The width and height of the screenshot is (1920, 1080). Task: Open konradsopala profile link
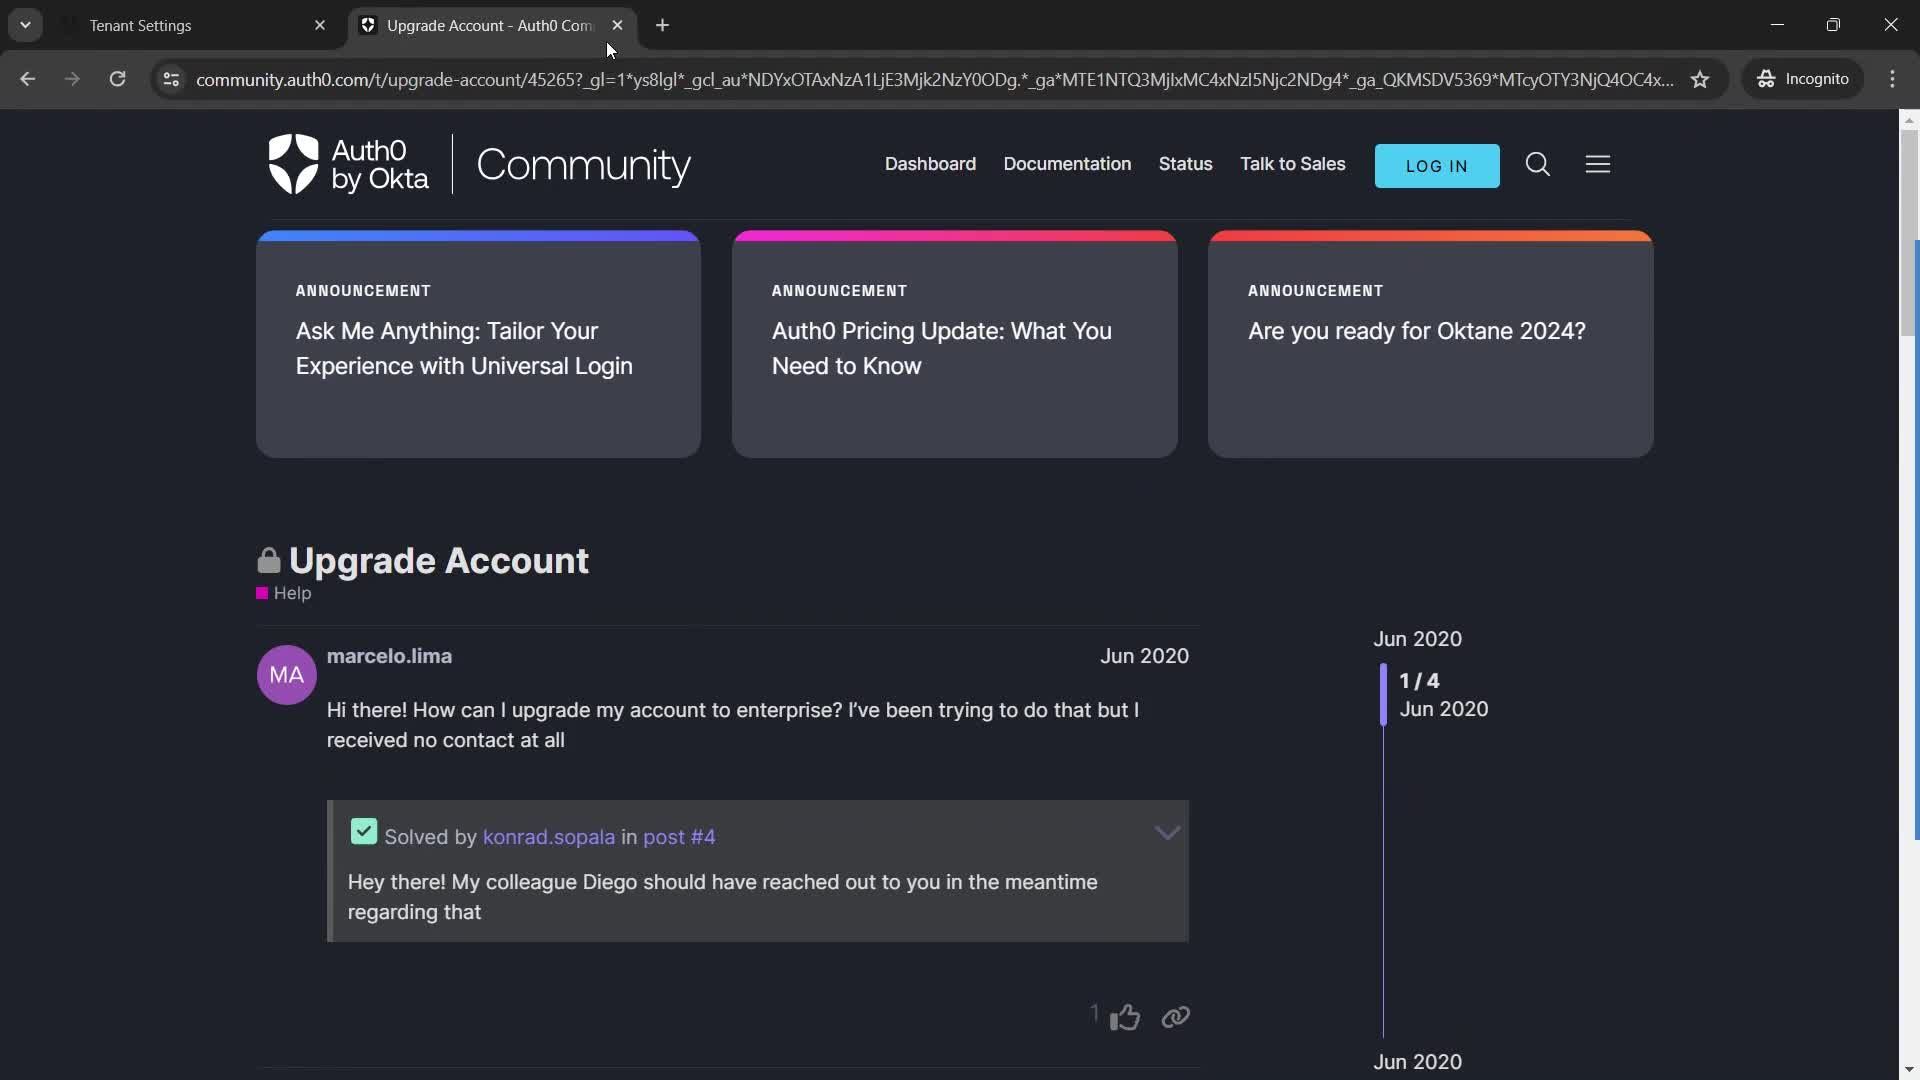[549, 837]
